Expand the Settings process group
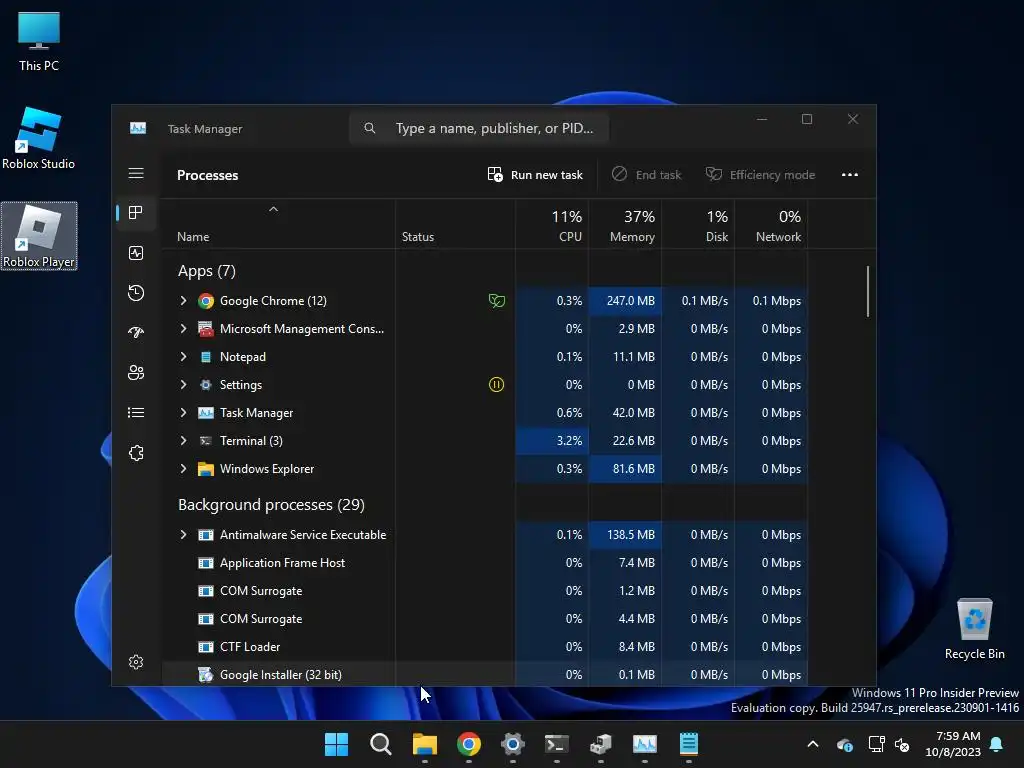Viewport: 1024px width, 768px height. pos(184,385)
